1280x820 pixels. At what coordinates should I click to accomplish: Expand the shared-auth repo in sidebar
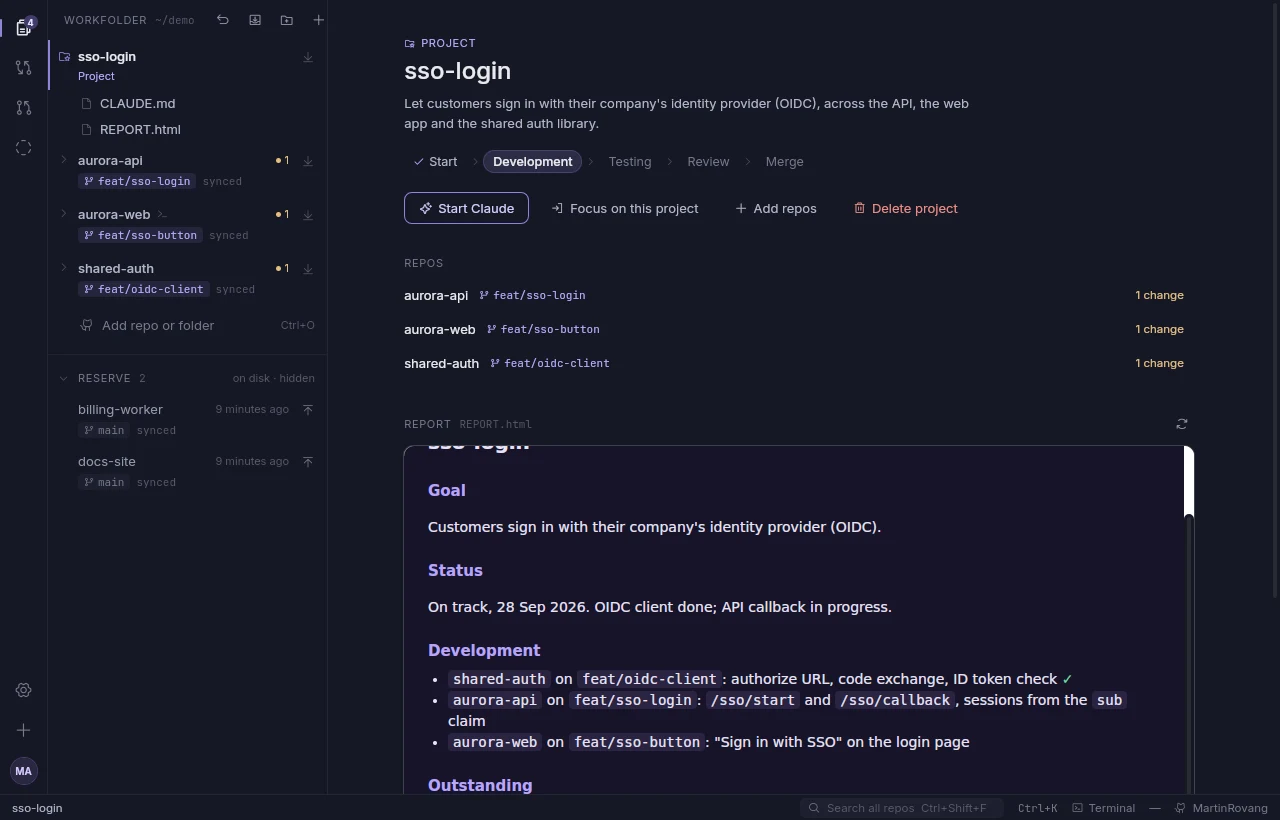click(64, 268)
